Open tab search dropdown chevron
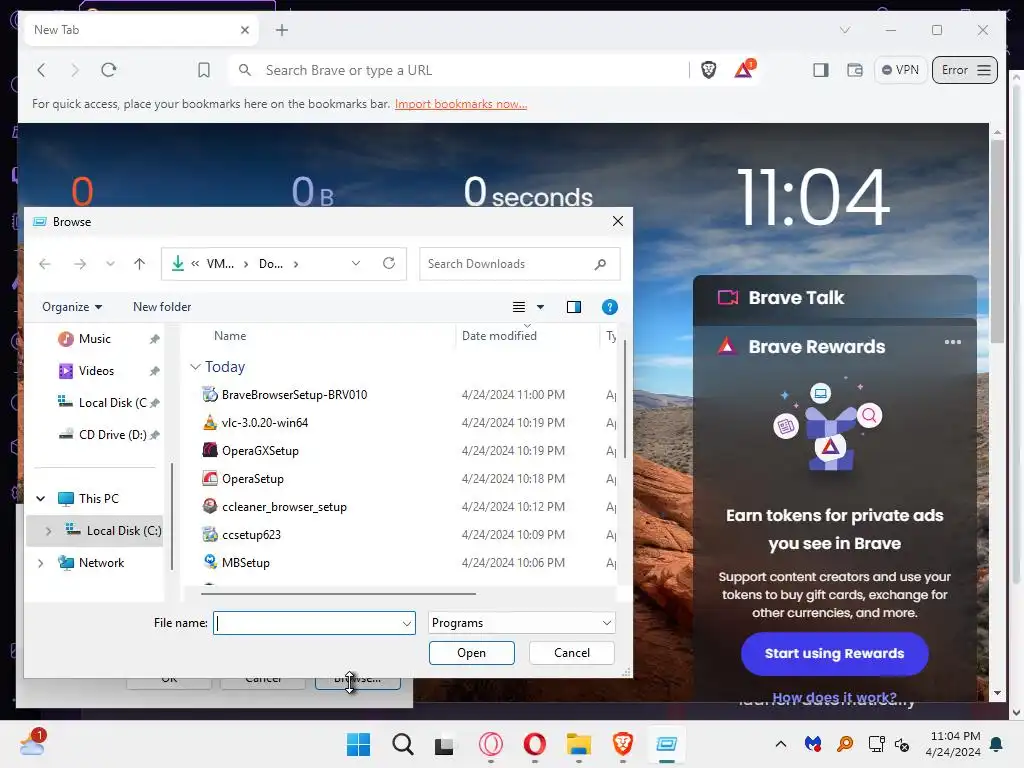This screenshot has height=768, width=1024. click(844, 30)
